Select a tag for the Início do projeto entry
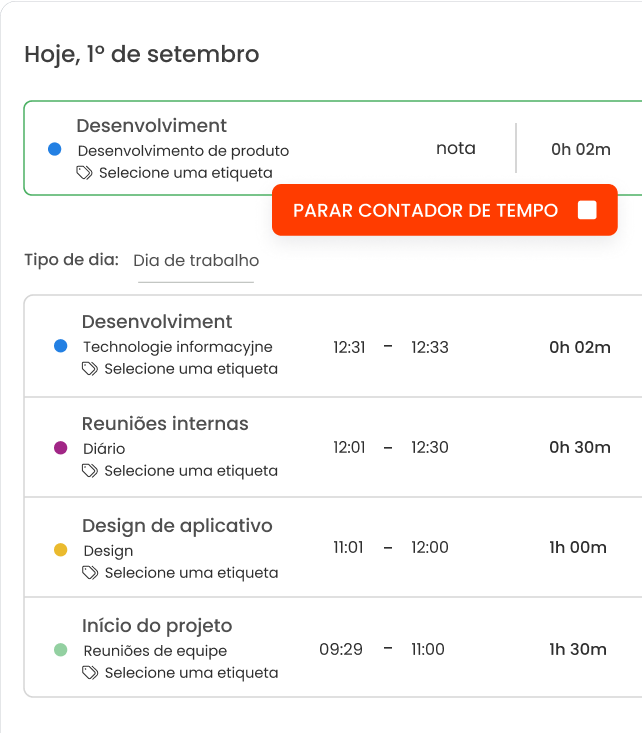This screenshot has width=642, height=733. (191, 673)
